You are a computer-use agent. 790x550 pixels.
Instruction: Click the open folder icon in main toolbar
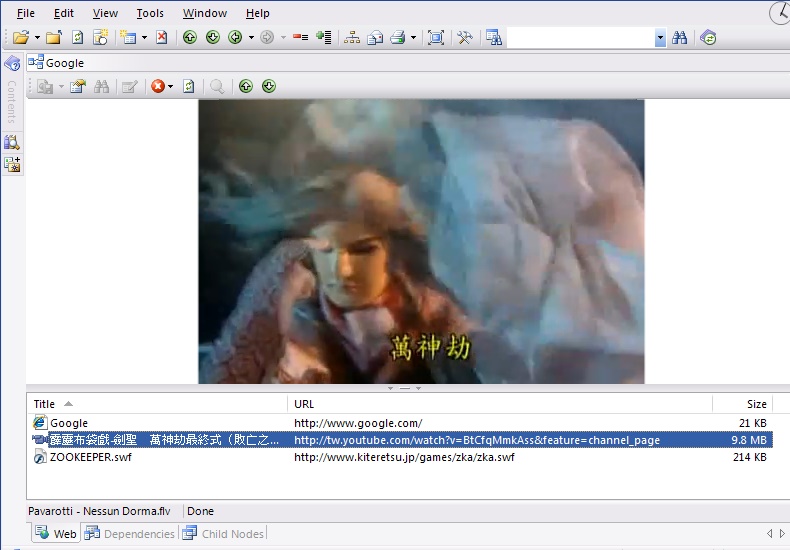(21, 37)
